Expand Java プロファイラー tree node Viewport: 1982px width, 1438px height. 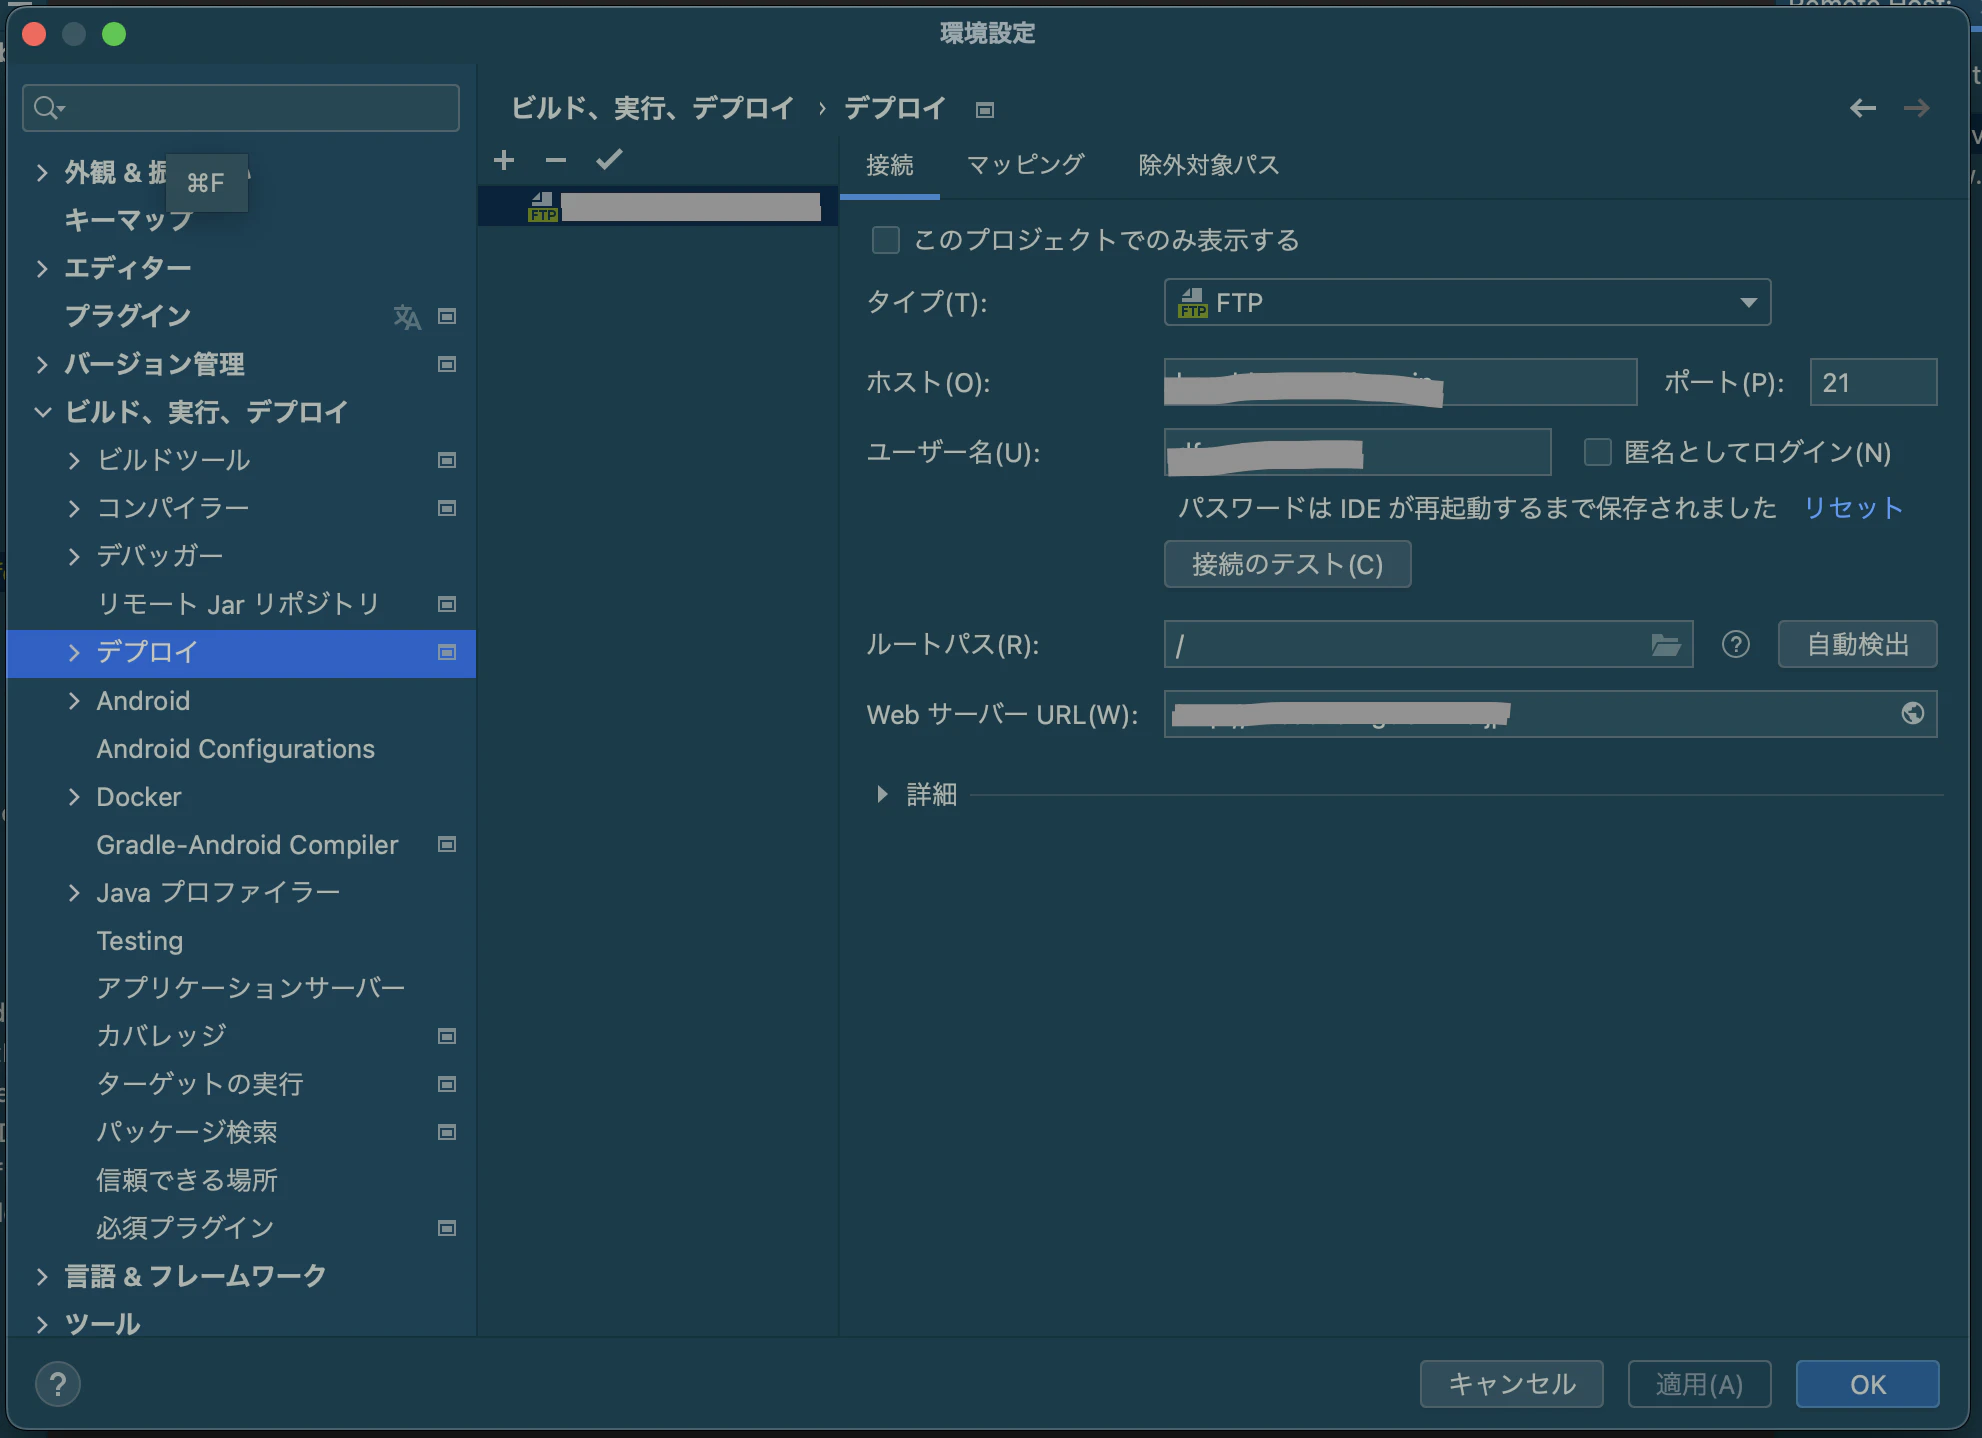coord(74,893)
